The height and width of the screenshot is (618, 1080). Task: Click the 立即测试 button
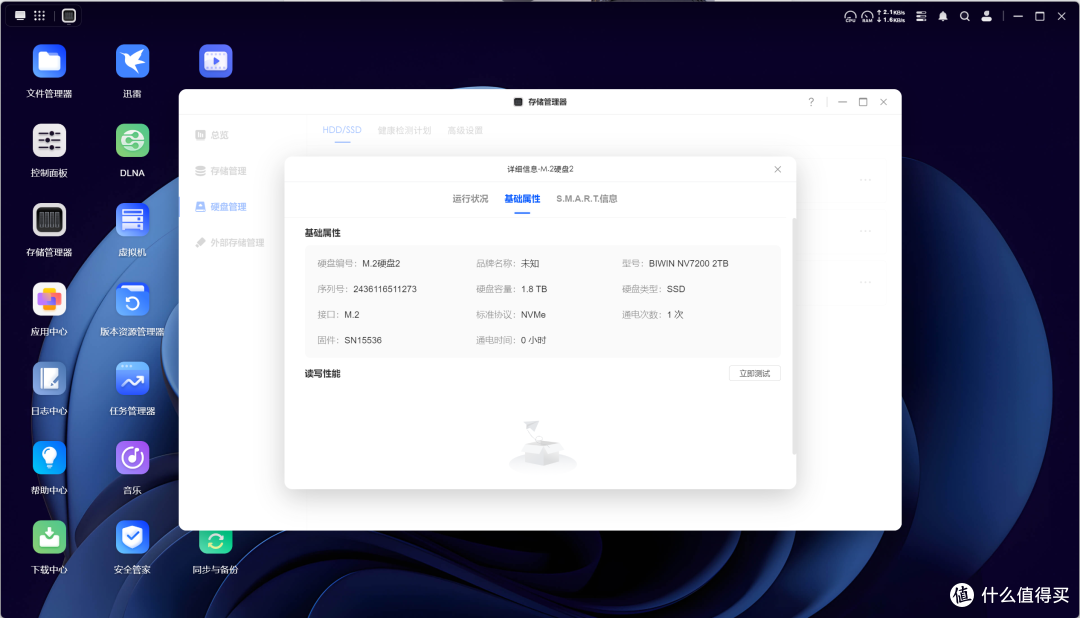(x=755, y=373)
